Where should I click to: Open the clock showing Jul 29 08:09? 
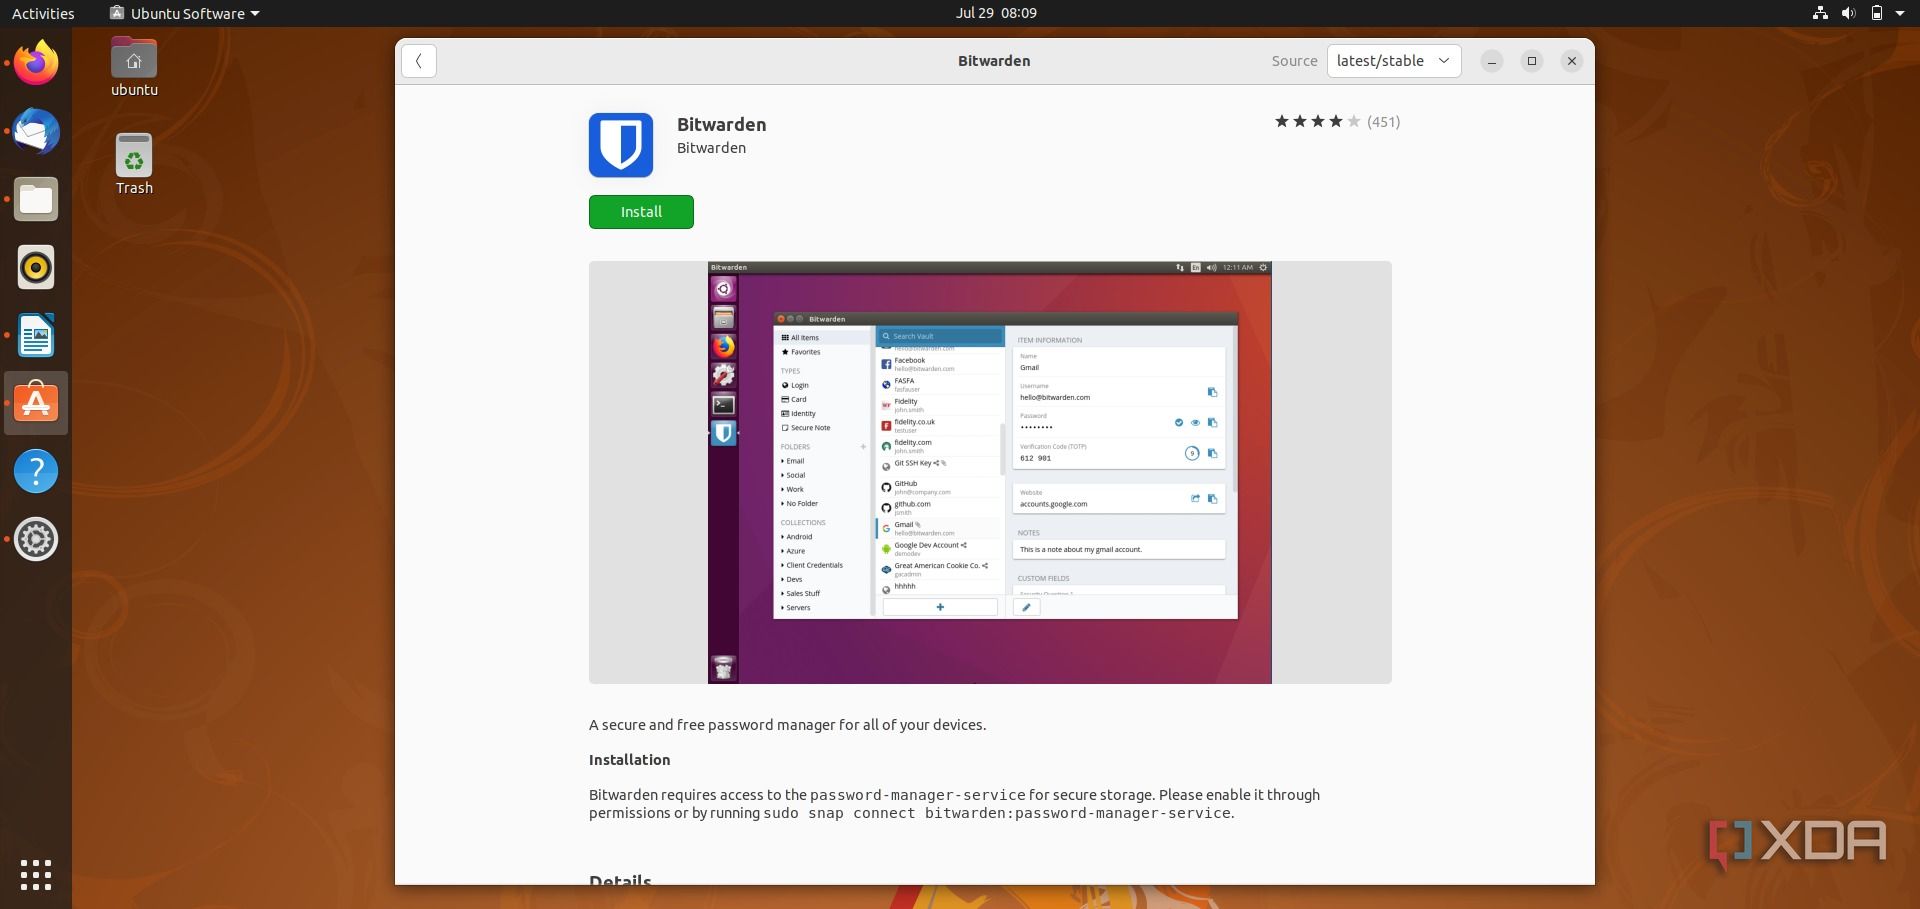pos(996,13)
